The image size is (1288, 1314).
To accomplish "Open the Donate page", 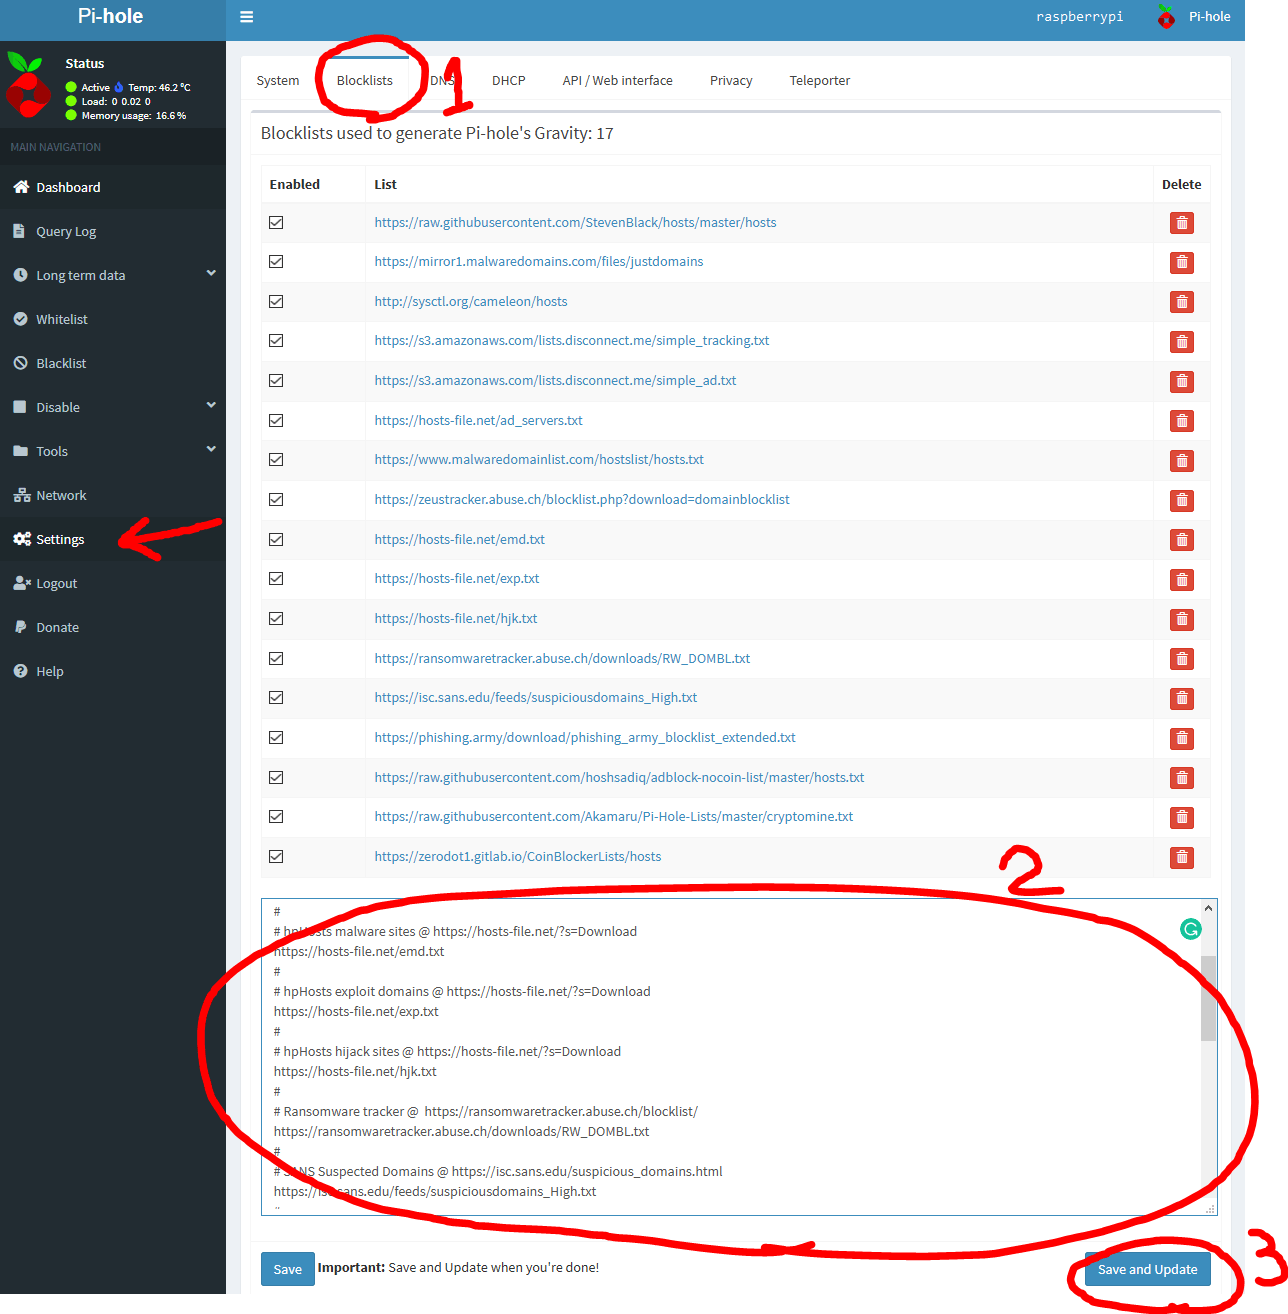I will [113, 627].
